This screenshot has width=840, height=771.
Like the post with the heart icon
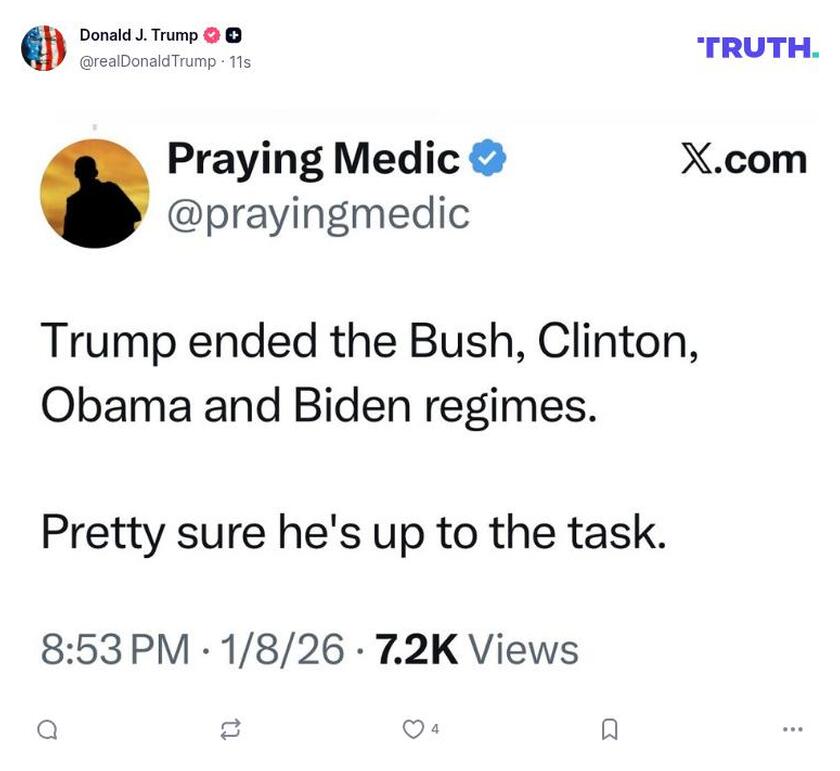click(411, 730)
